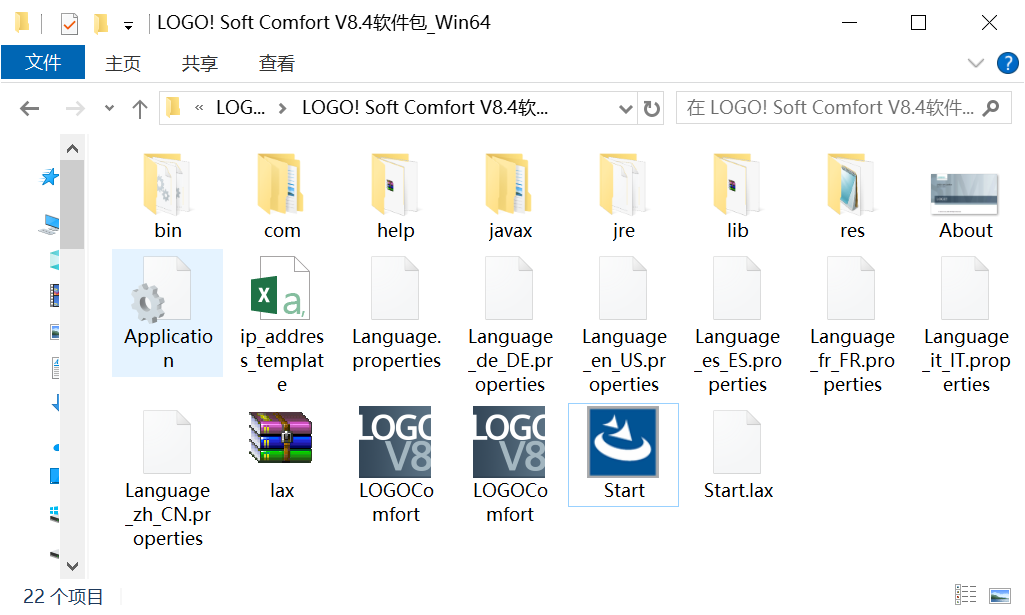Select the Language_es_ES.properties file

tap(737, 325)
